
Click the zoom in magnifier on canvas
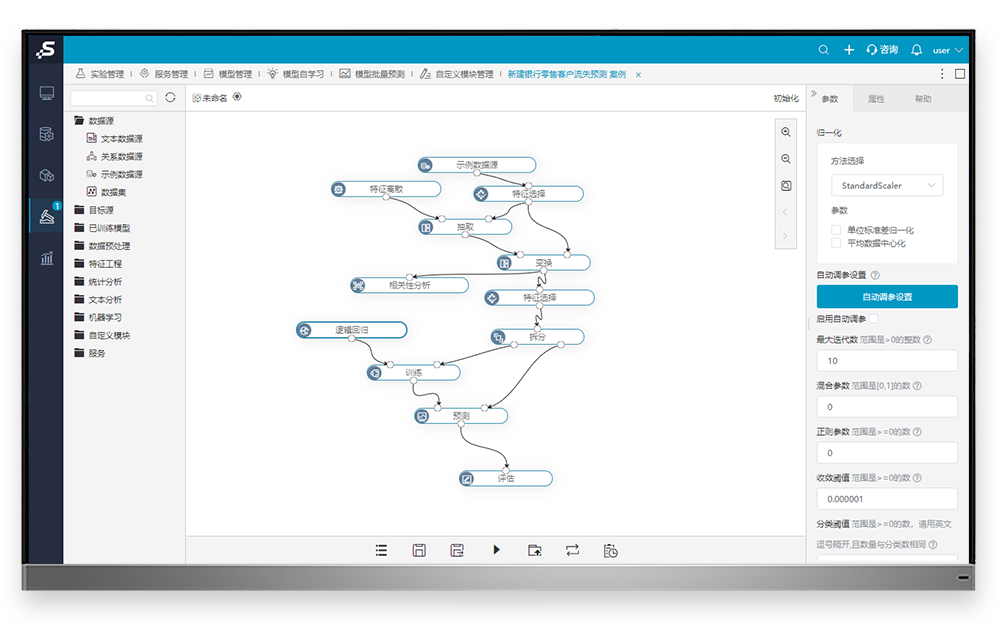click(x=786, y=132)
